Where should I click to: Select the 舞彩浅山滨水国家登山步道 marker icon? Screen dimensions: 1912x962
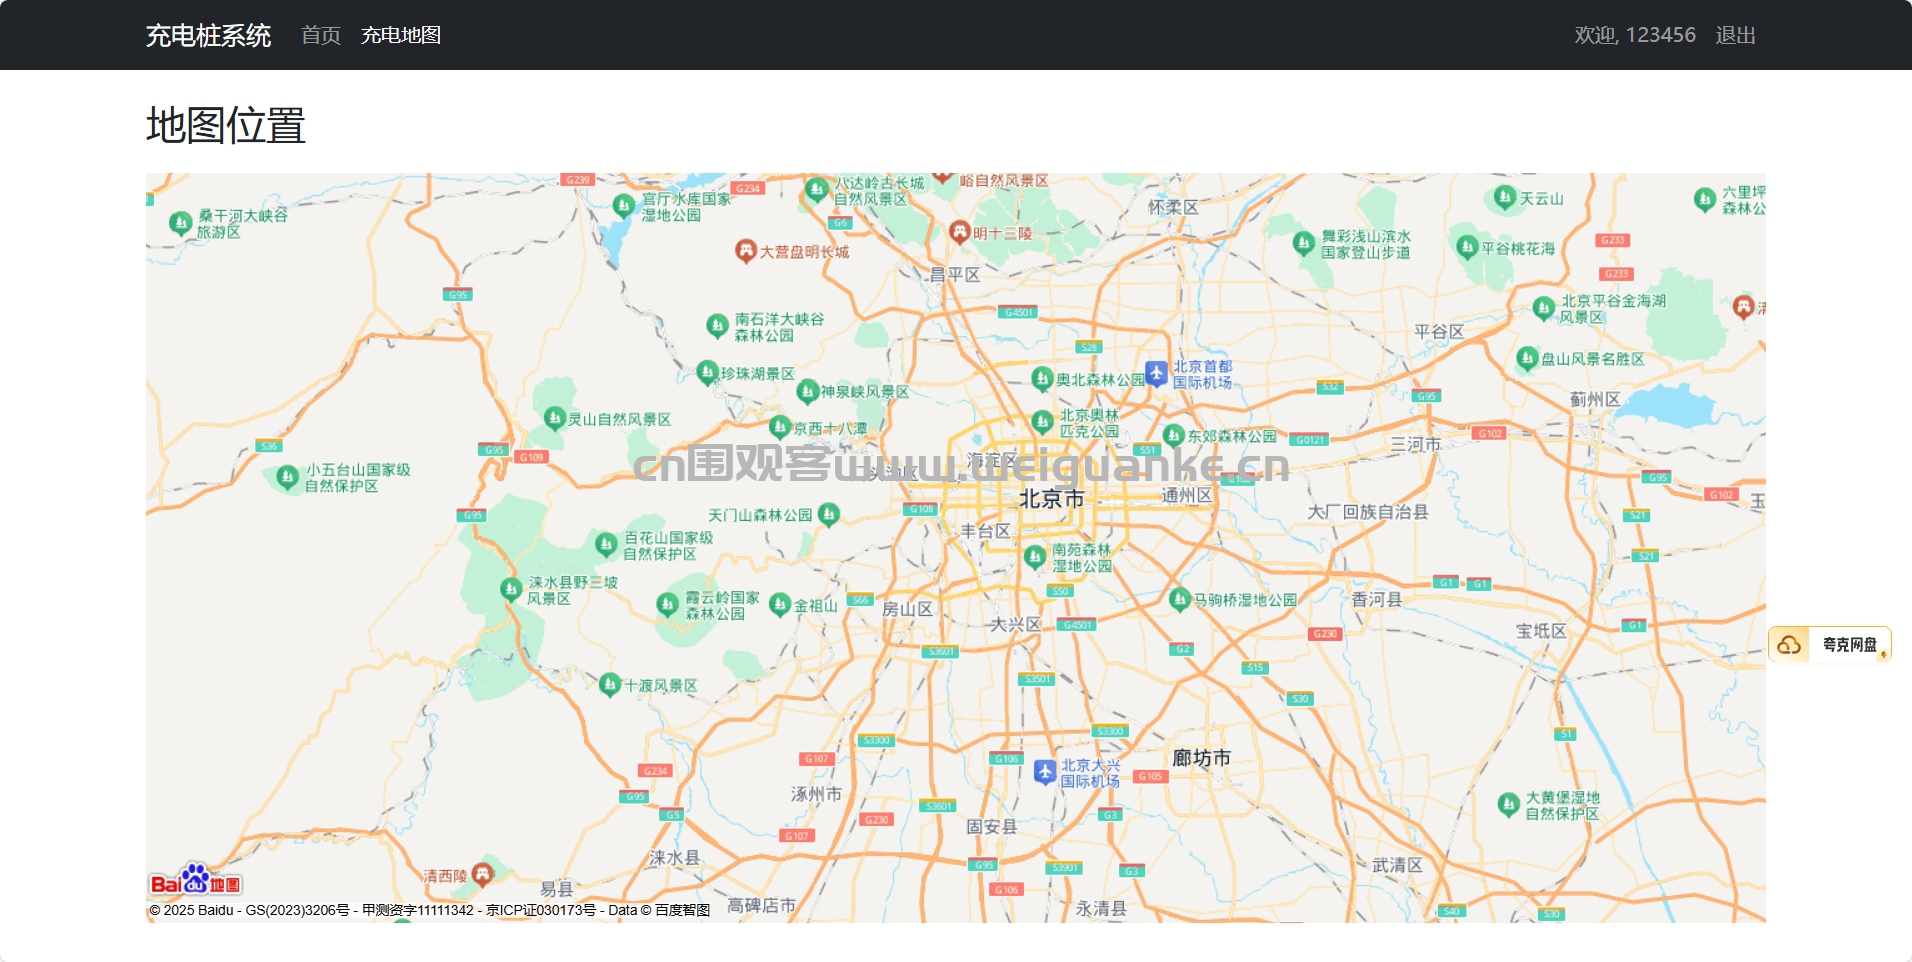click(x=1303, y=243)
